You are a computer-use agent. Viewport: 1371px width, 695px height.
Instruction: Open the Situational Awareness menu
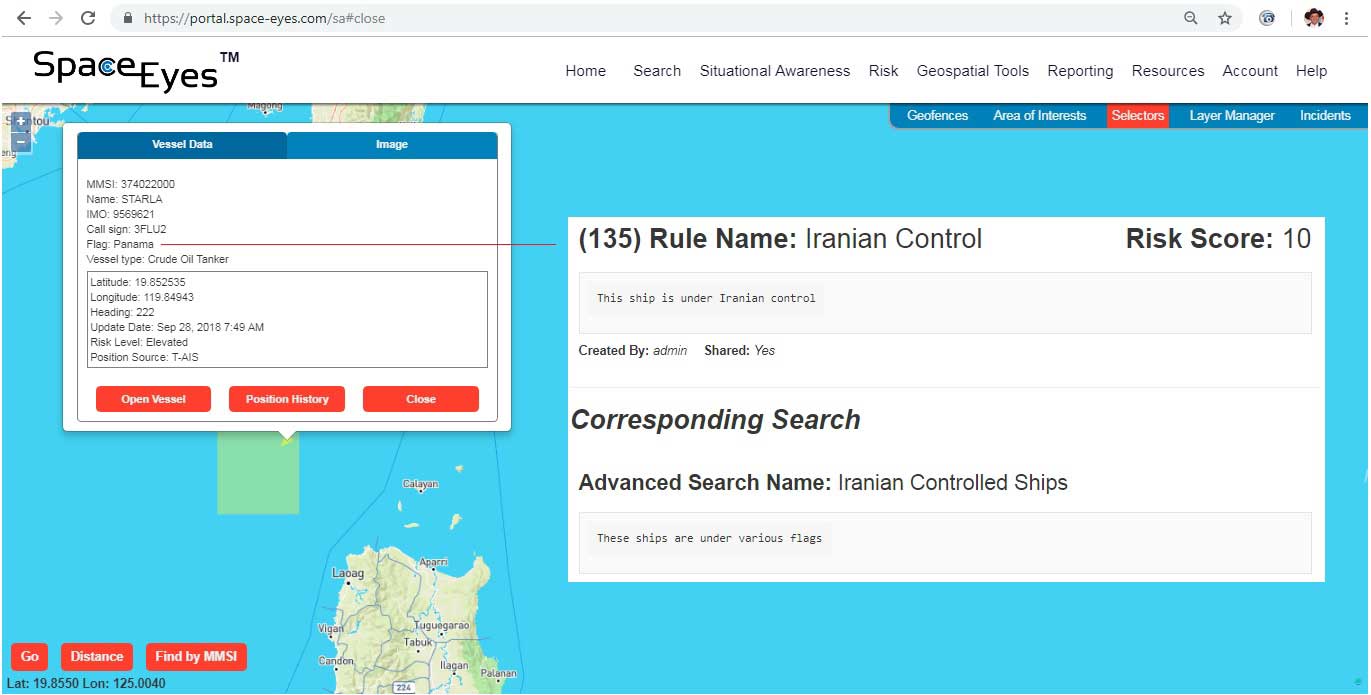pos(774,71)
